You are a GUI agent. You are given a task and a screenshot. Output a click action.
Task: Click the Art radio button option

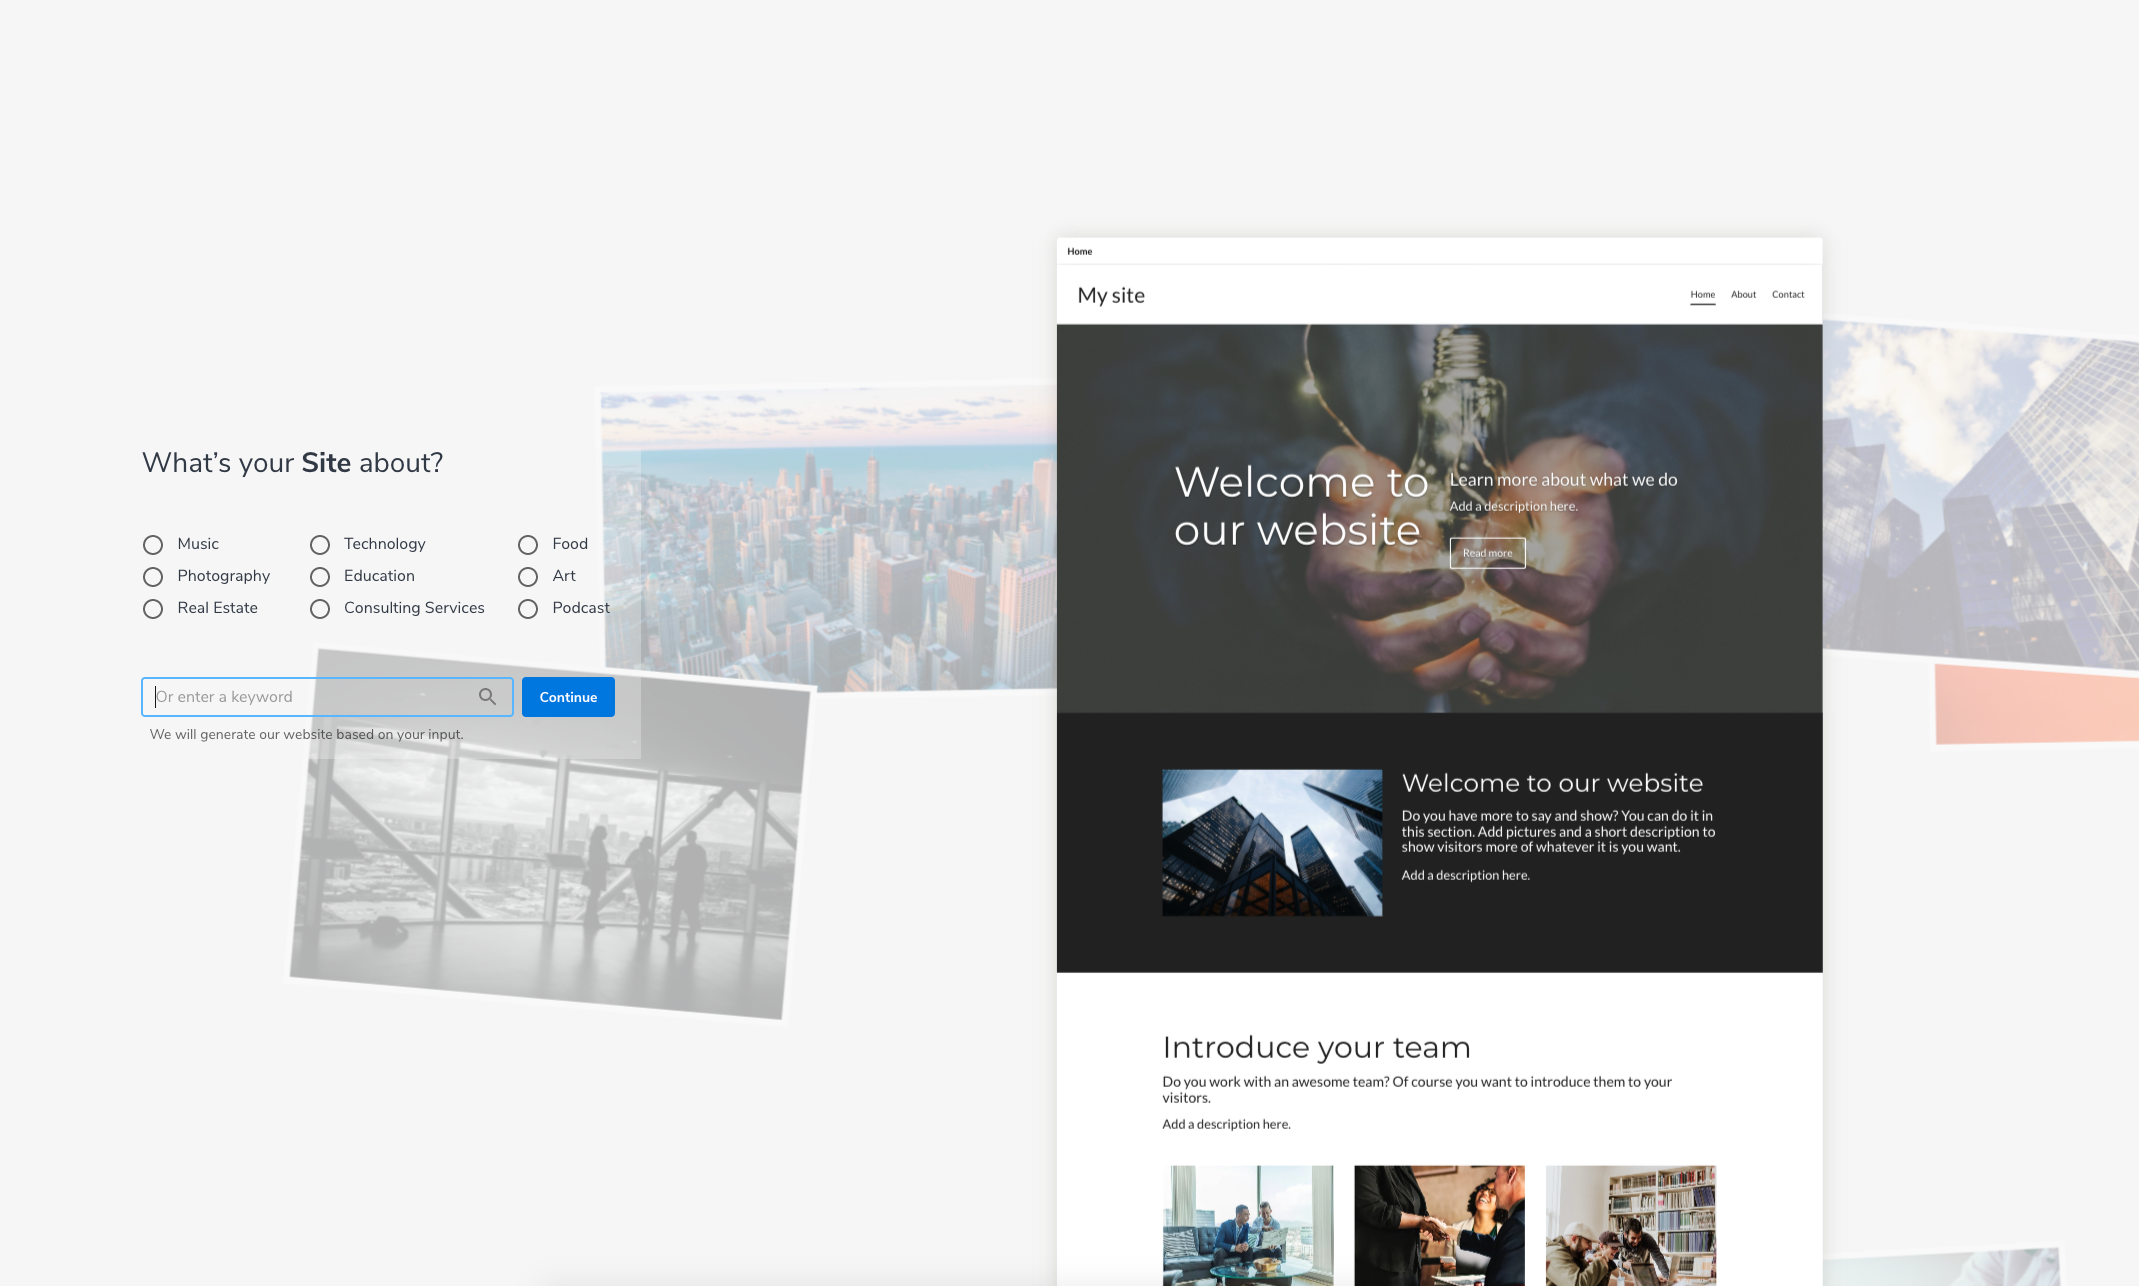(526, 576)
